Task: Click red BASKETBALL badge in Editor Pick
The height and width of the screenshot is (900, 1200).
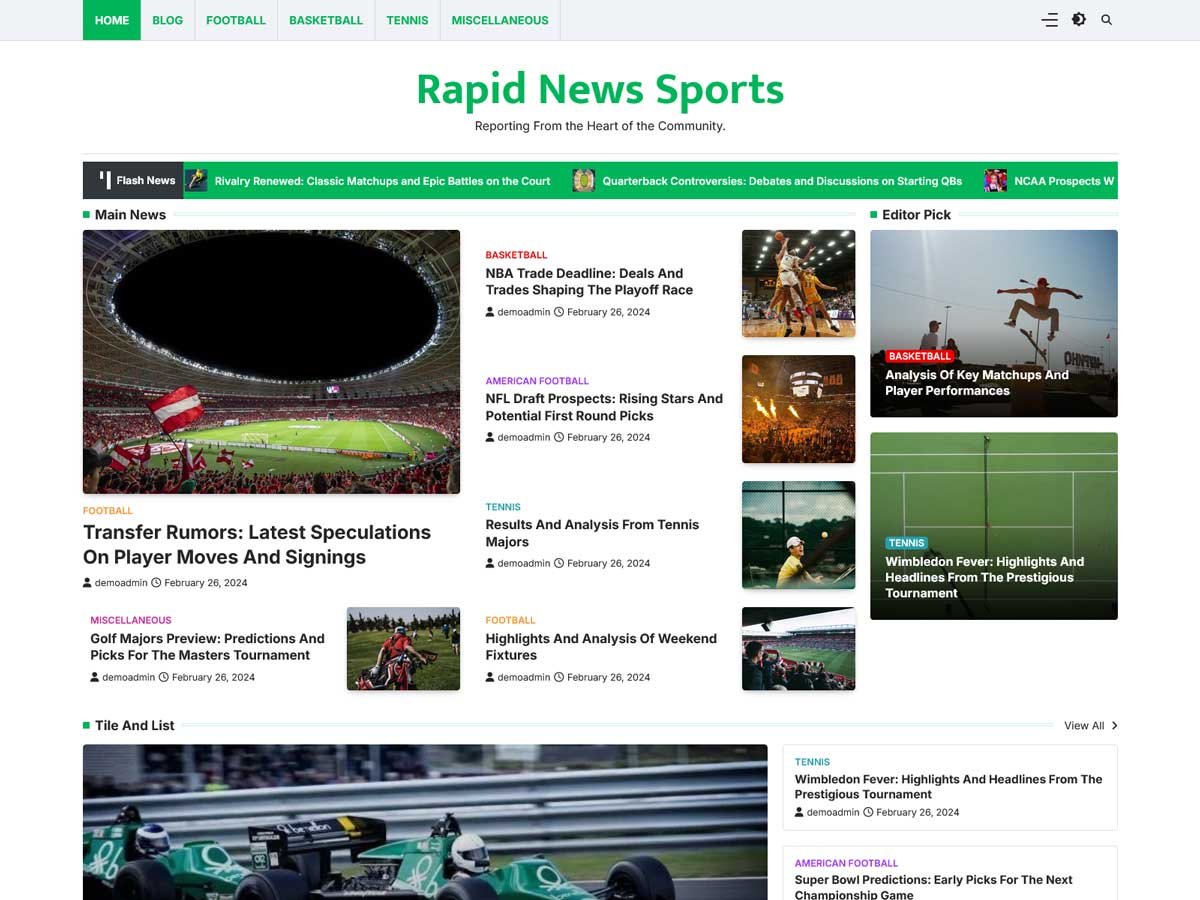Action: tap(920, 356)
